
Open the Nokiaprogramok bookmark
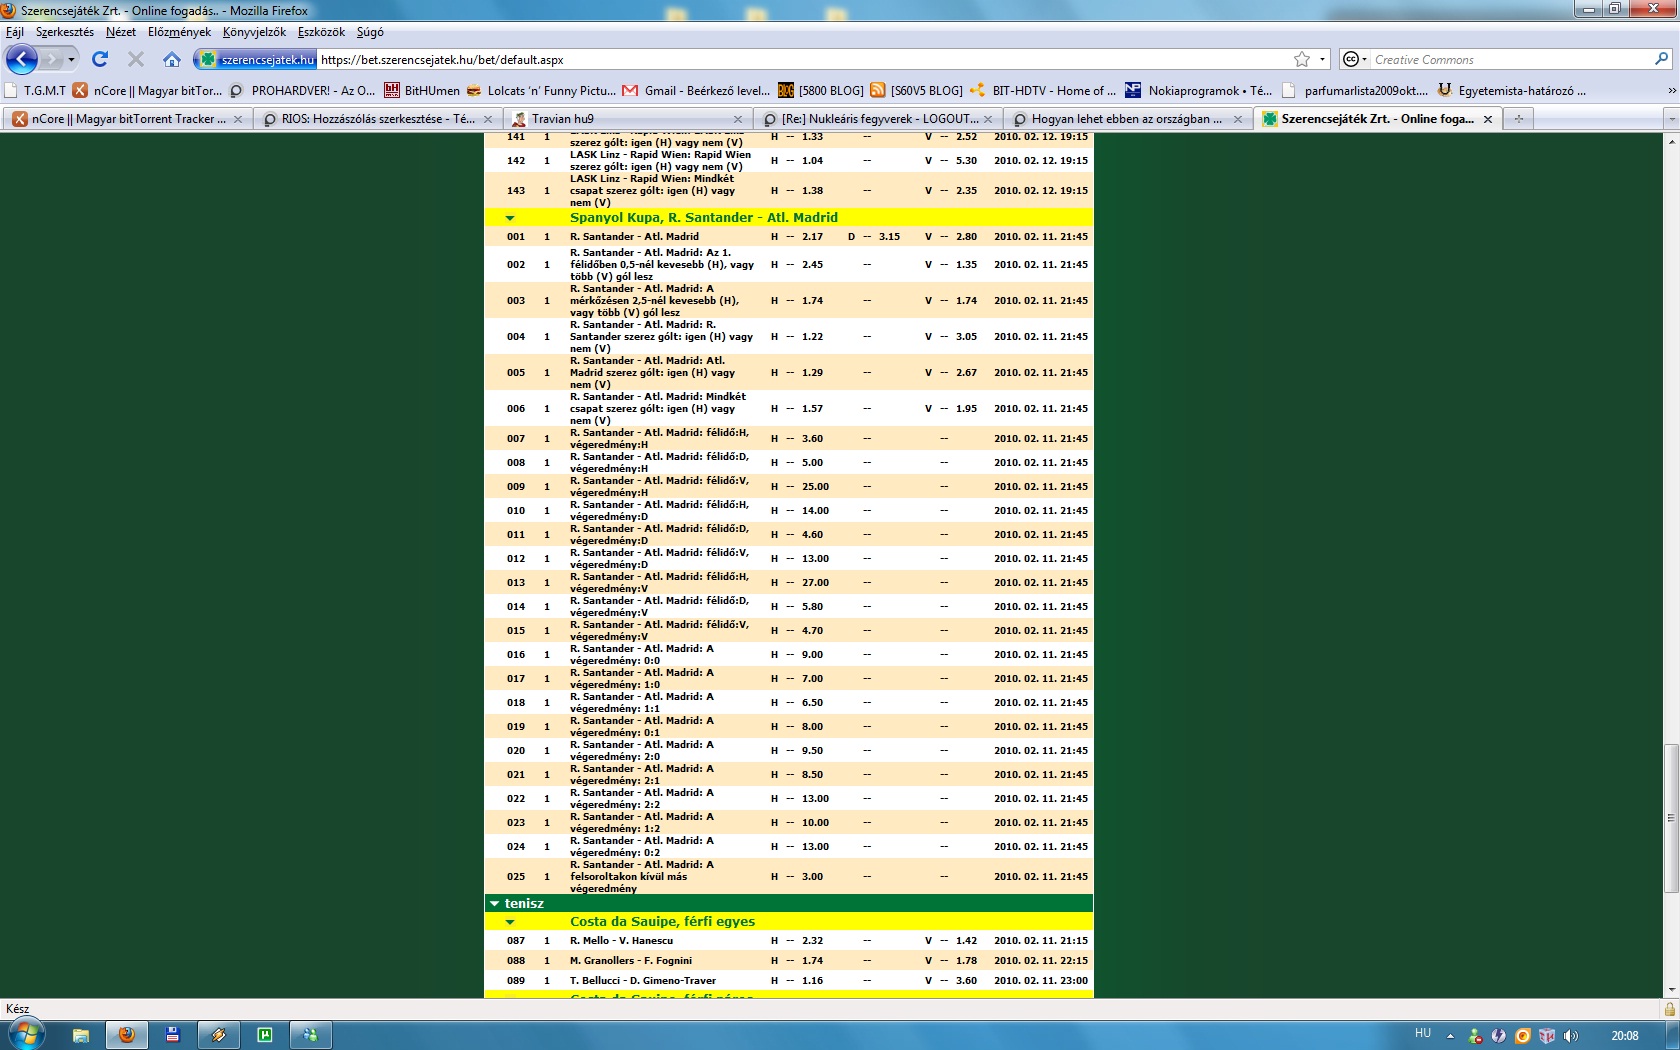click(1199, 90)
